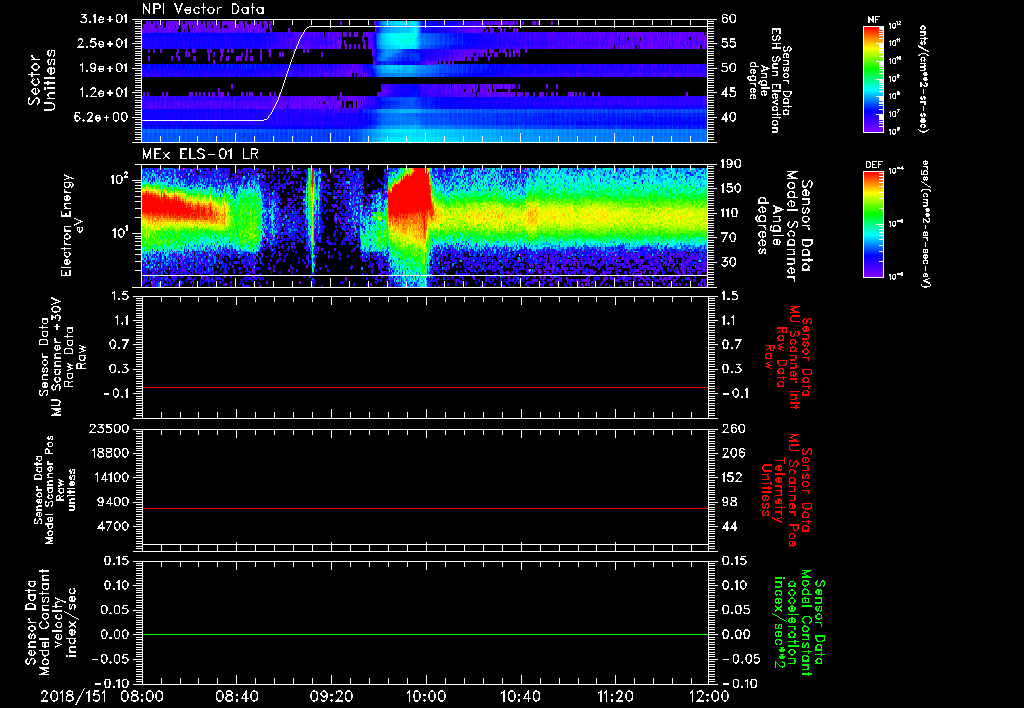
Task: Select the "Model Scanner Angle degrees" axis title
Action: (784, 225)
